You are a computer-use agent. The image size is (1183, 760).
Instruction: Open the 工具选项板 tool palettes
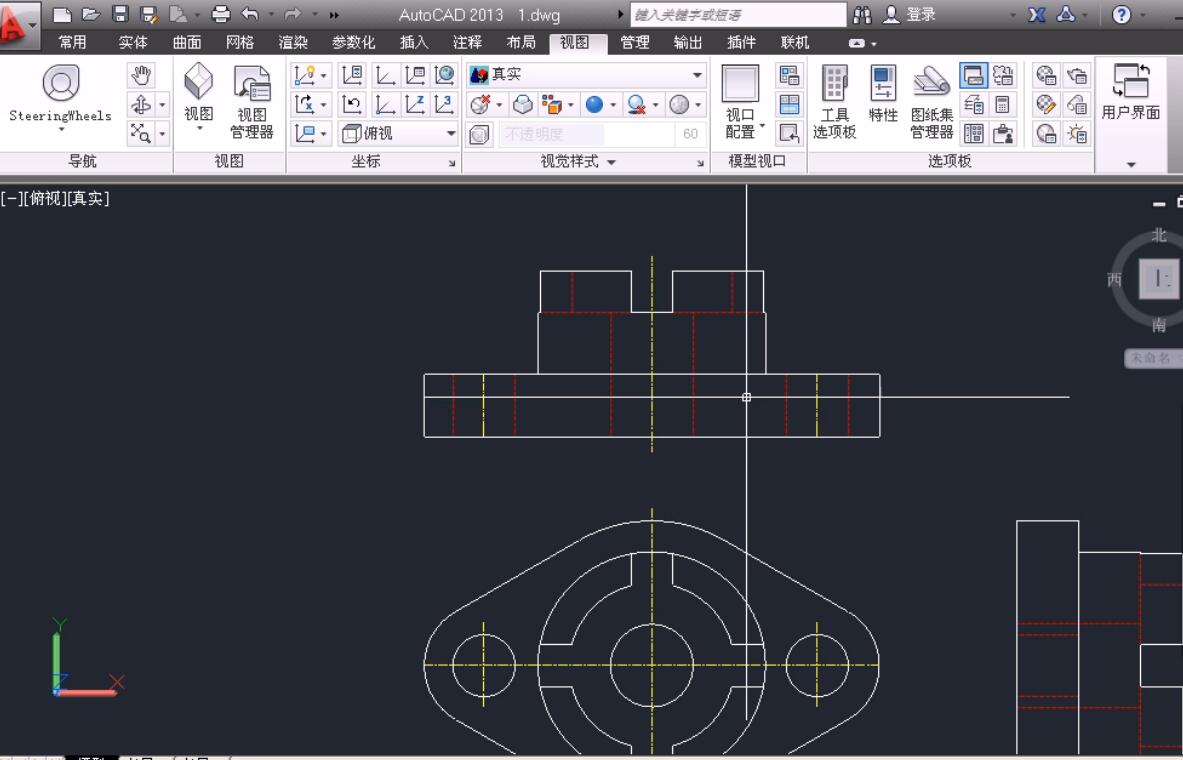[834, 100]
